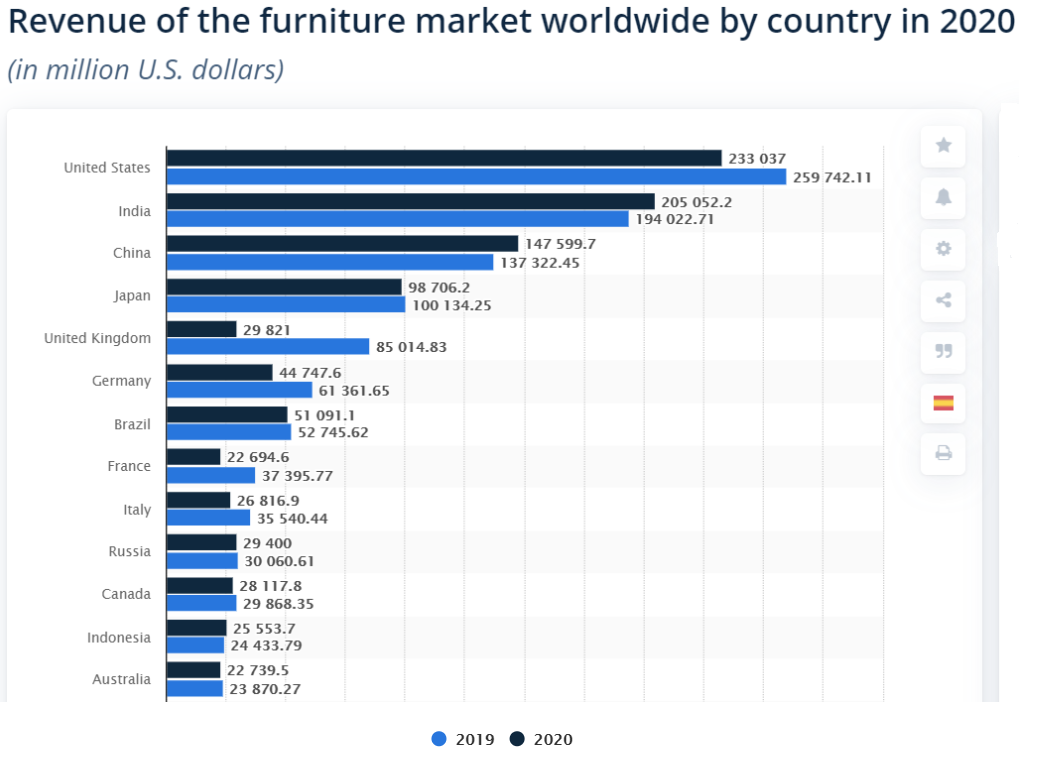
Task: Click the Spanish flag language icon
Action: (943, 403)
